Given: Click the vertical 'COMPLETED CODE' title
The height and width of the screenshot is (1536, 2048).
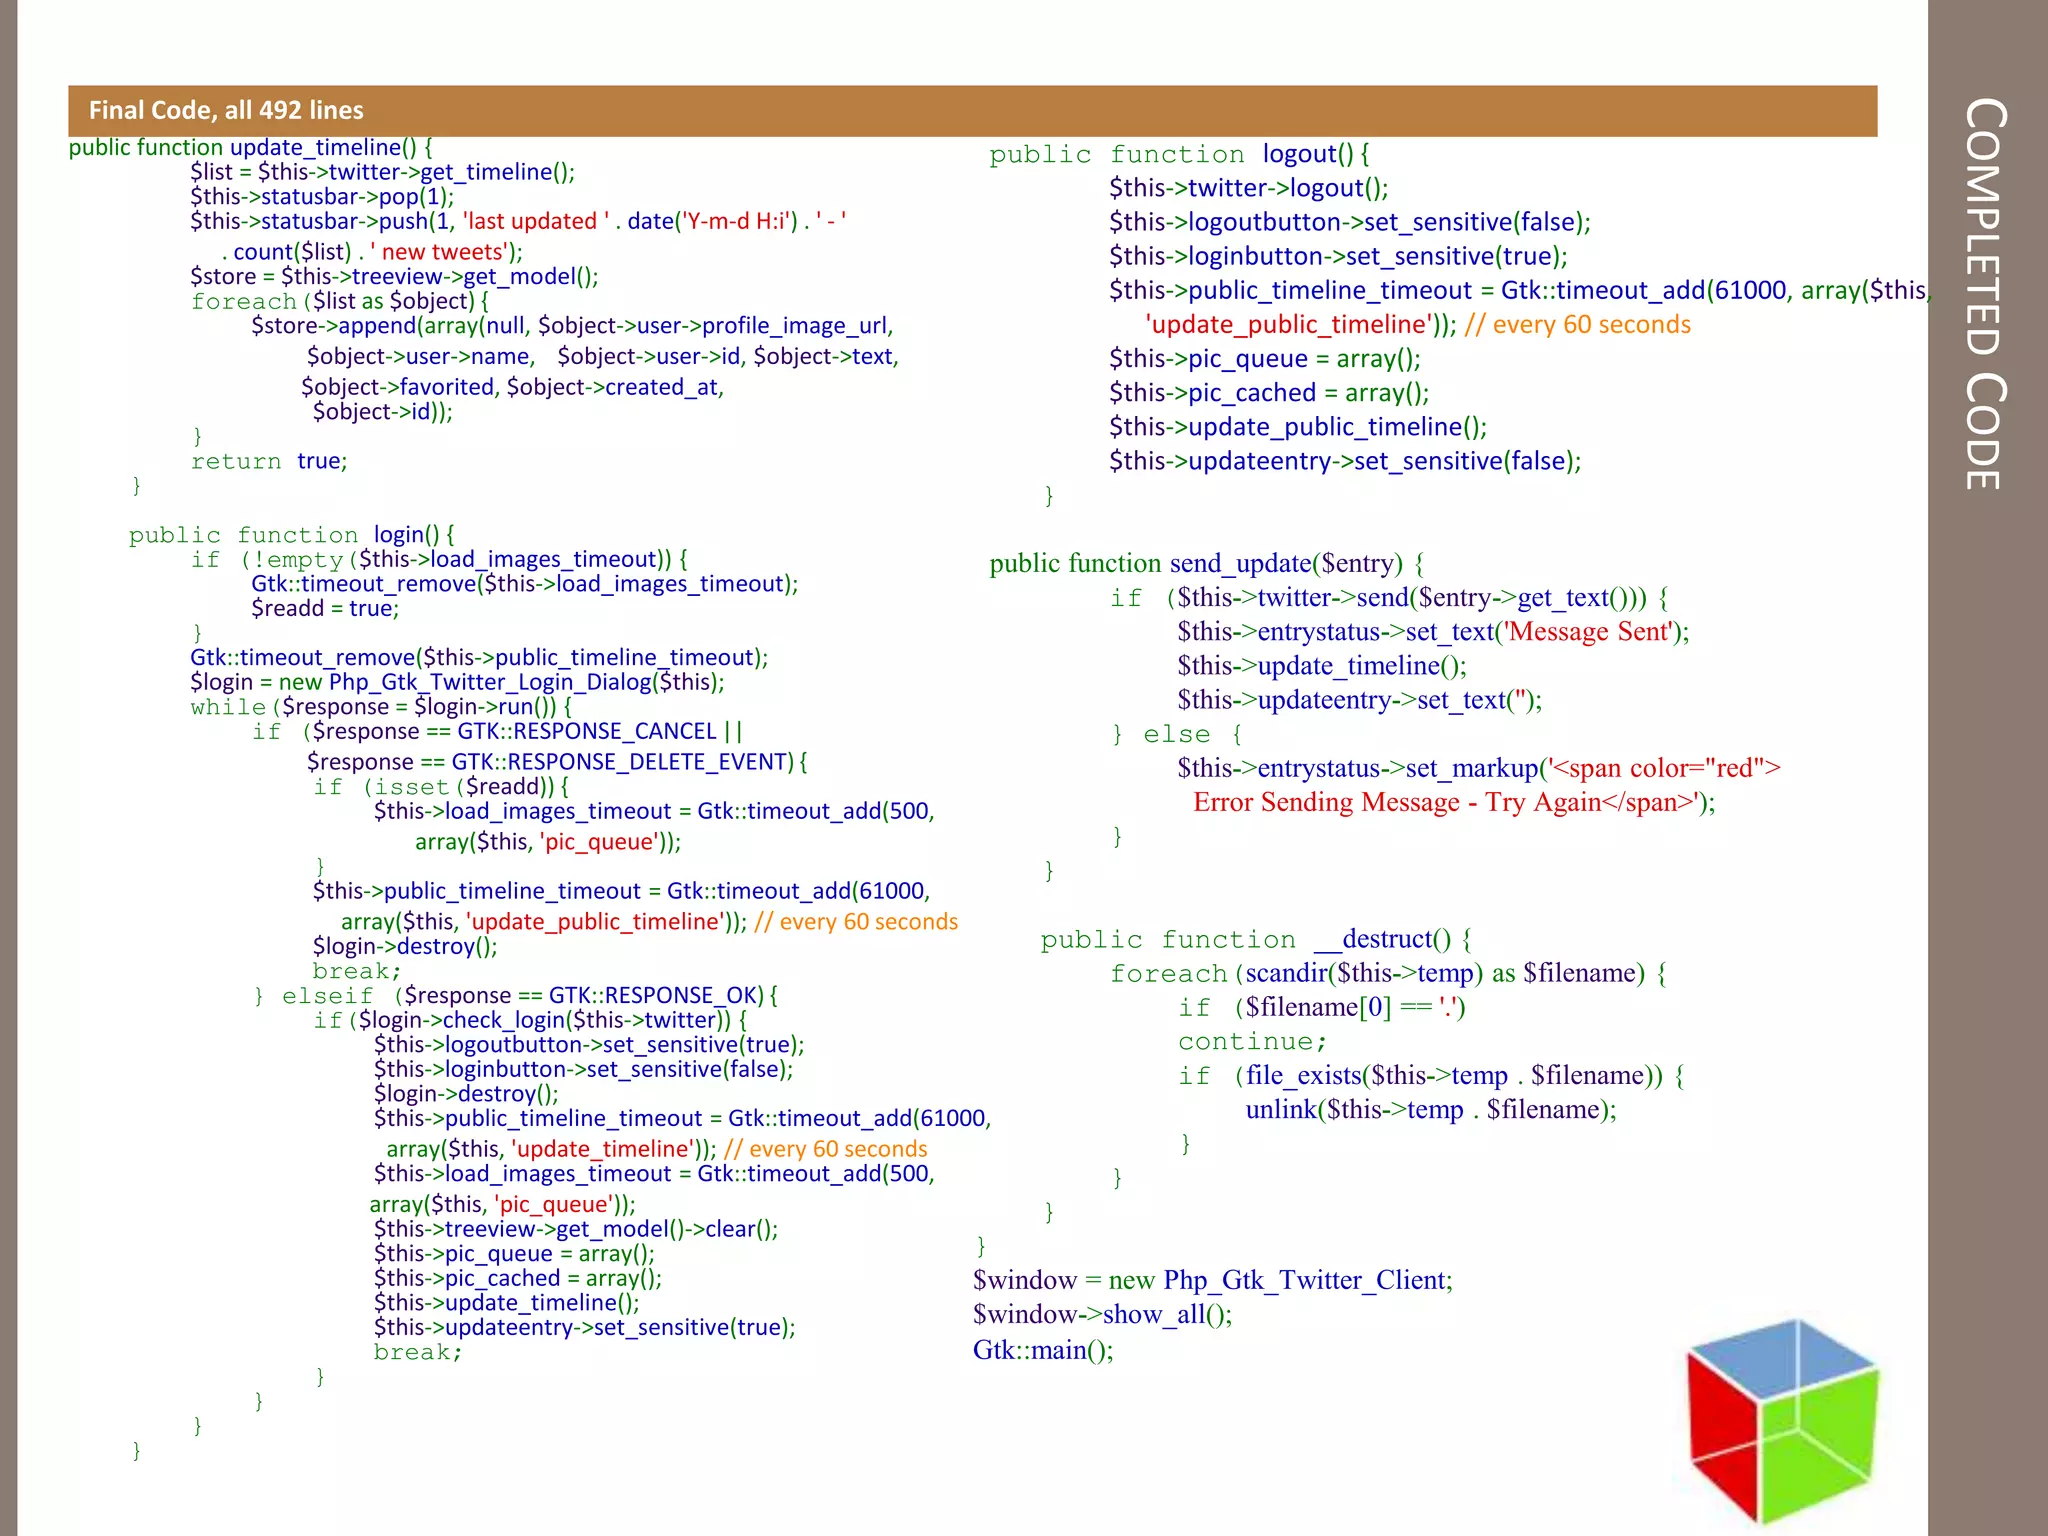Looking at the screenshot, I should point(1986,294).
